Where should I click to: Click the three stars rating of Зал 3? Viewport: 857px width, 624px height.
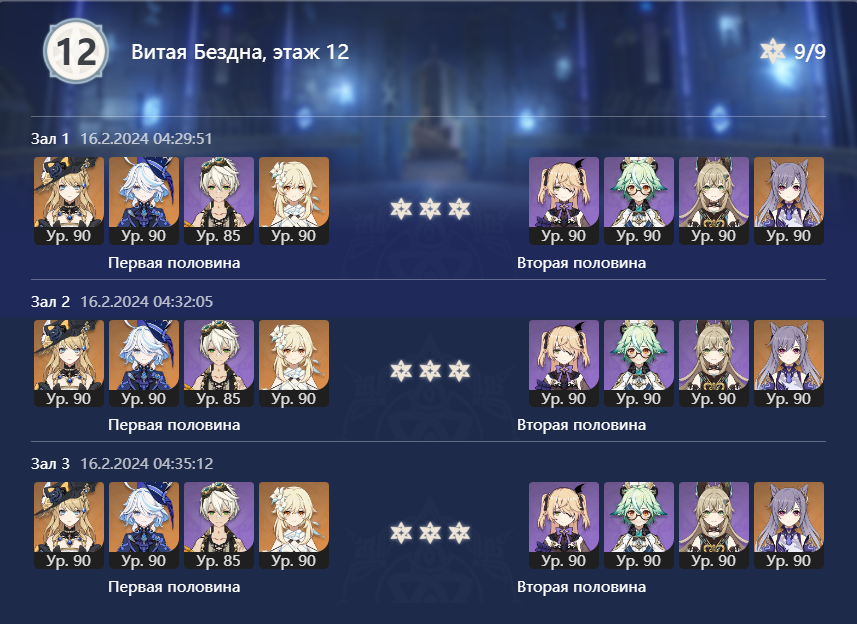pyautogui.click(x=430, y=533)
